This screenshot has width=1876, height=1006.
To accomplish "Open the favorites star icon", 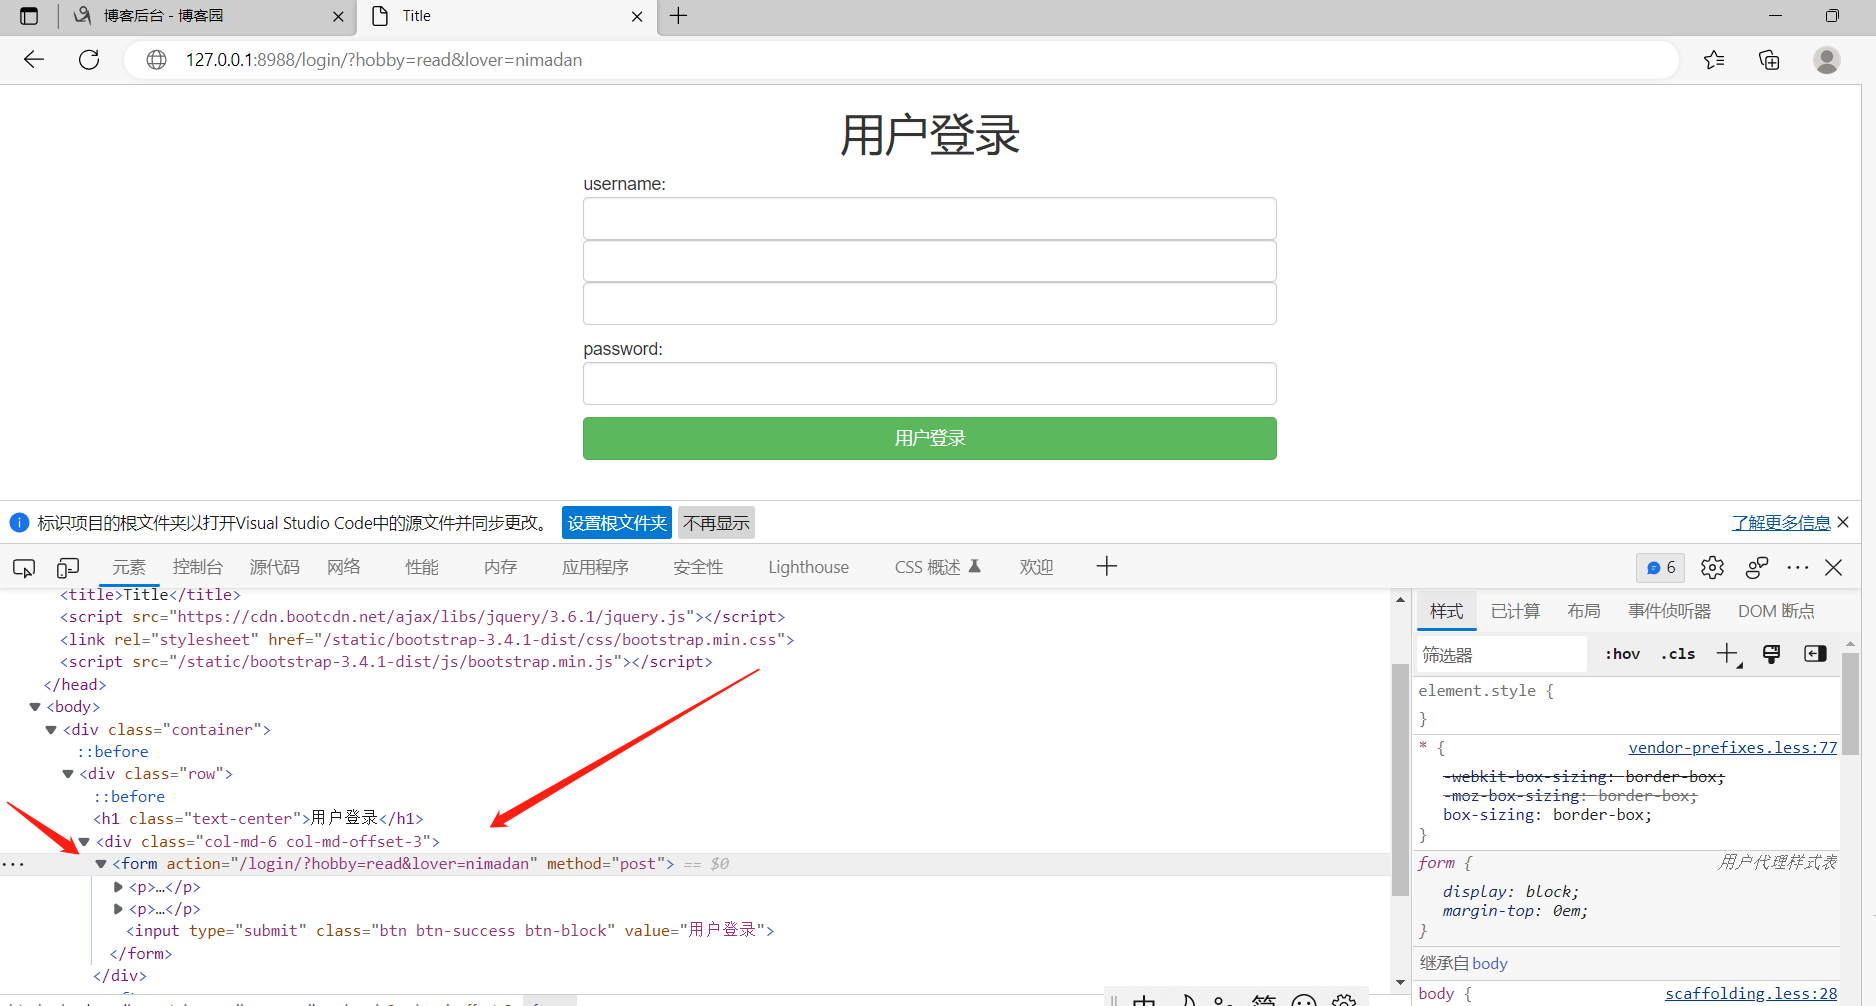I will pyautogui.click(x=1714, y=60).
